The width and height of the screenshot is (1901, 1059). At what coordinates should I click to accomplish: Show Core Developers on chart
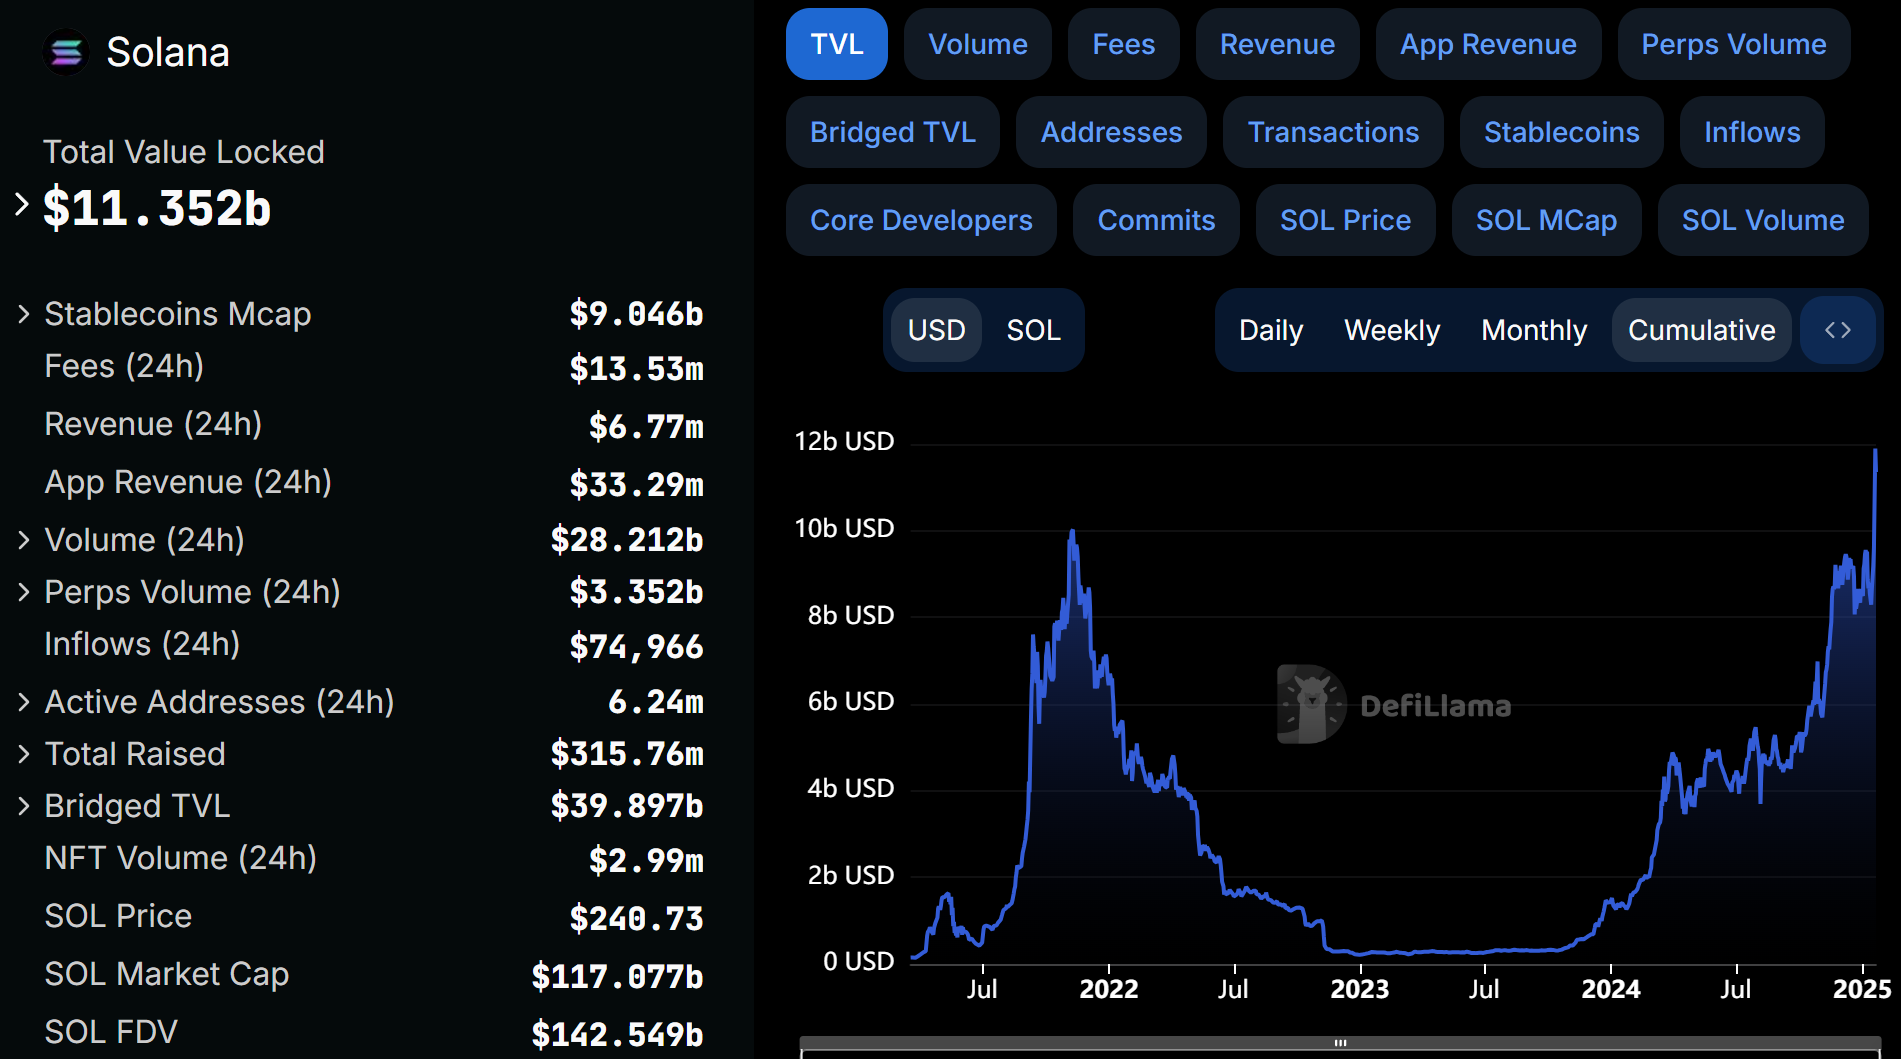[920, 220]
